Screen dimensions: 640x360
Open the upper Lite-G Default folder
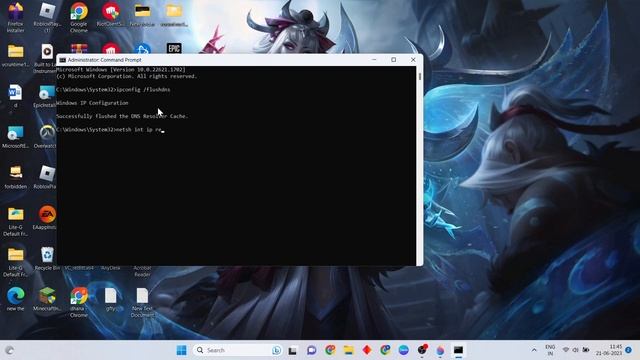click(16, 221)
